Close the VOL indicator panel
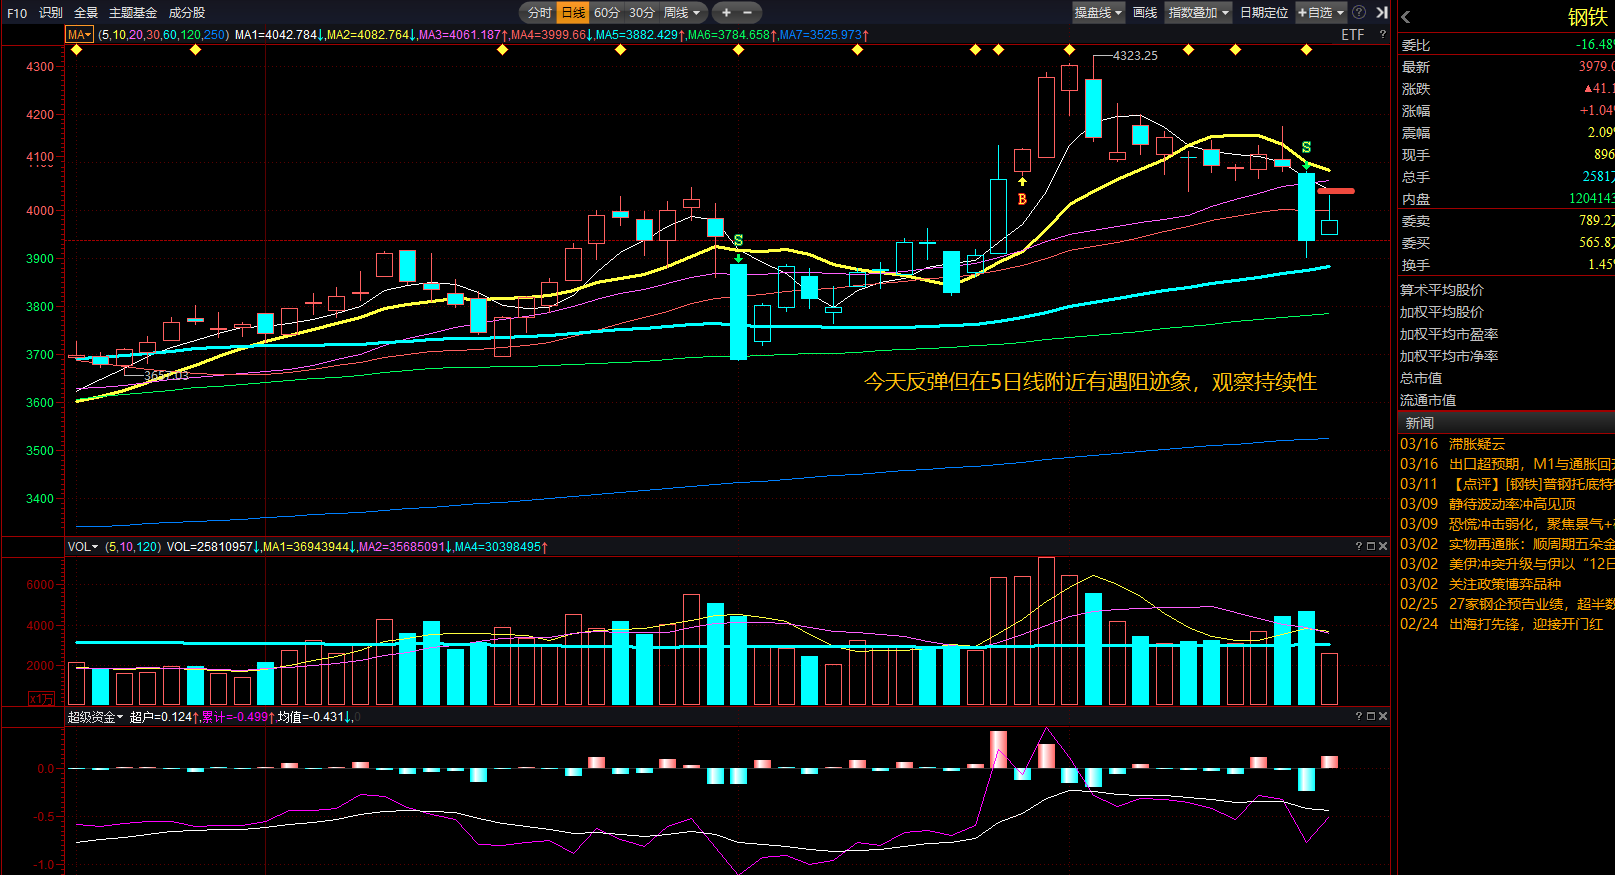1615x875 pixels. coord(1383,546)
